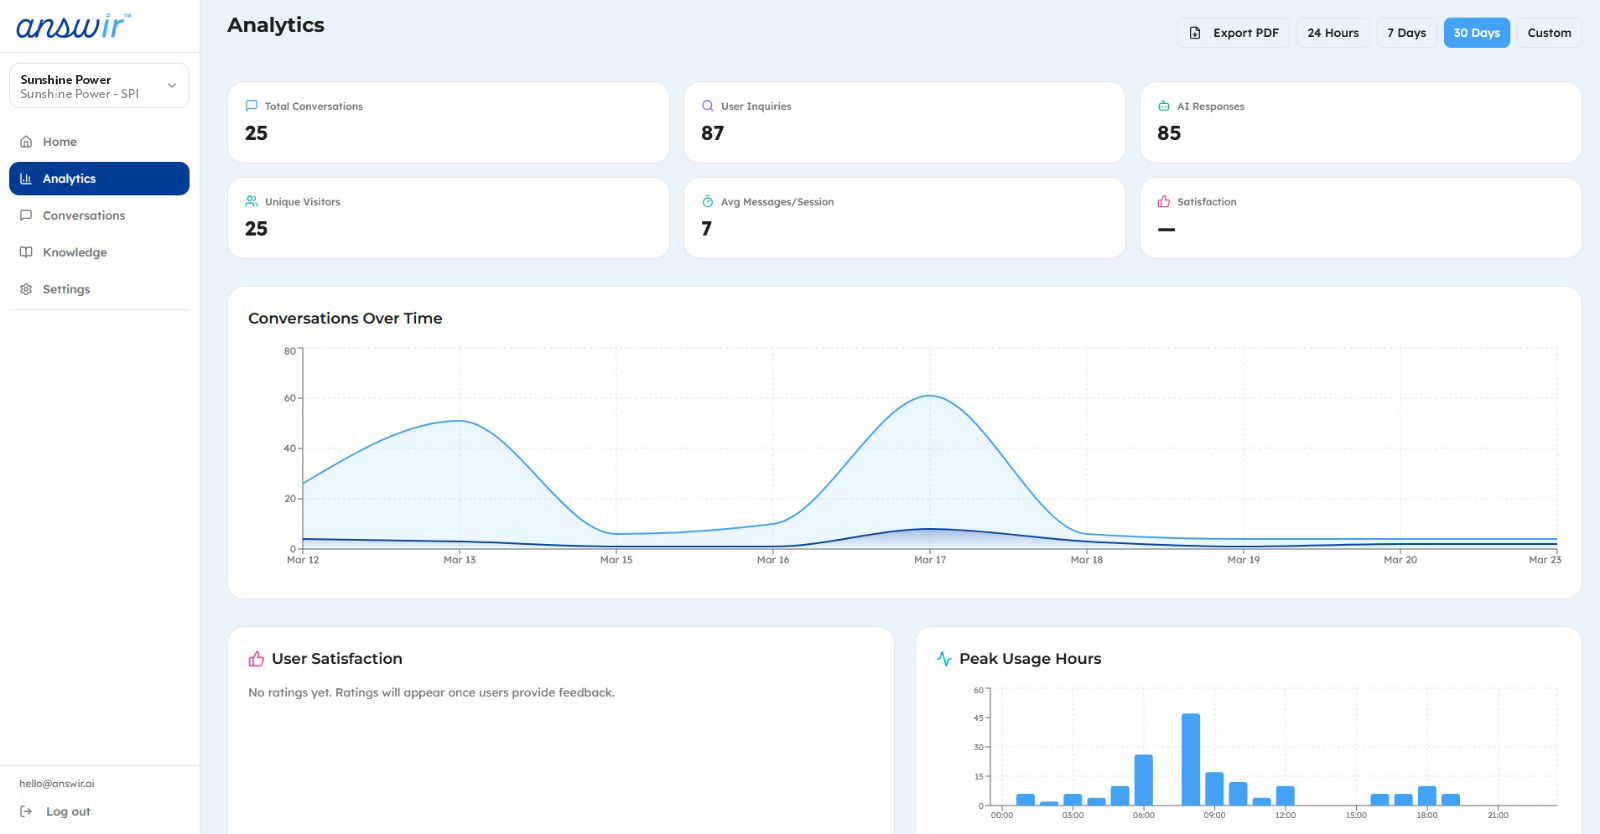
Task: Click the Unique Visitors people icon
Action: [252, 202]
